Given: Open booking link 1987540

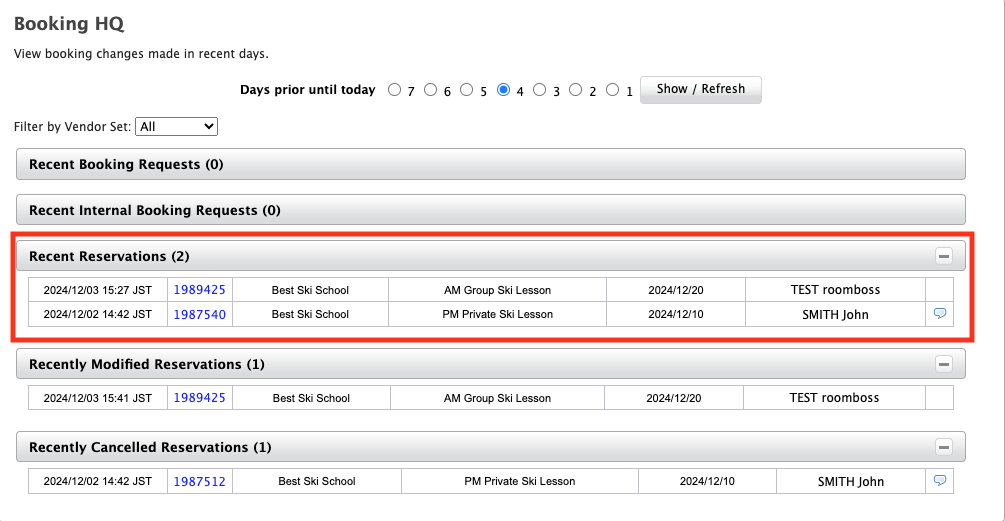Looking at the screenshot, I should (x=199, y=314).
